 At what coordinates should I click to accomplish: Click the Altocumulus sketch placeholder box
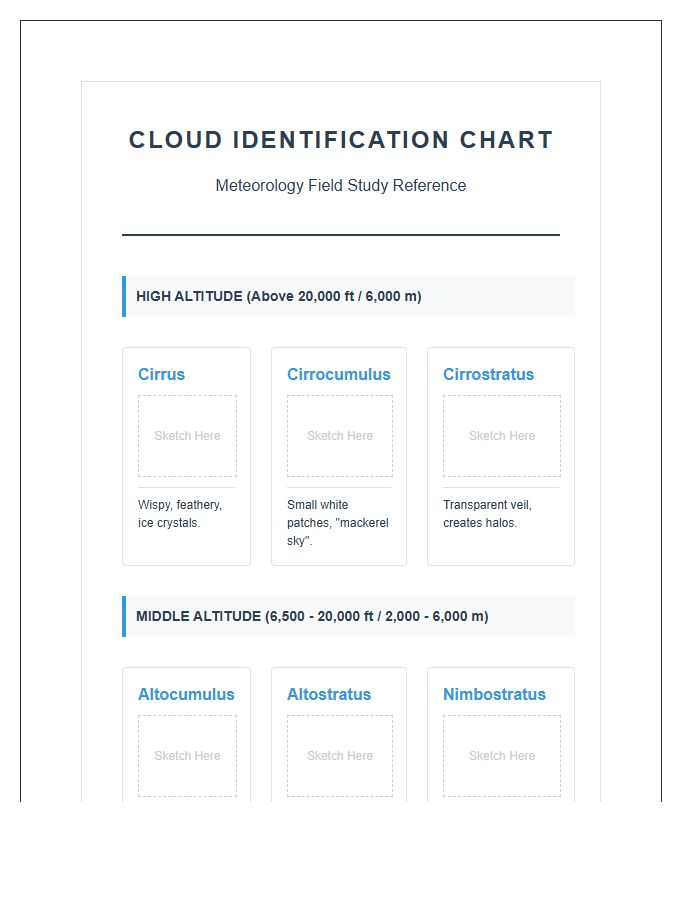pyautogui.click(x=187, y=756)
